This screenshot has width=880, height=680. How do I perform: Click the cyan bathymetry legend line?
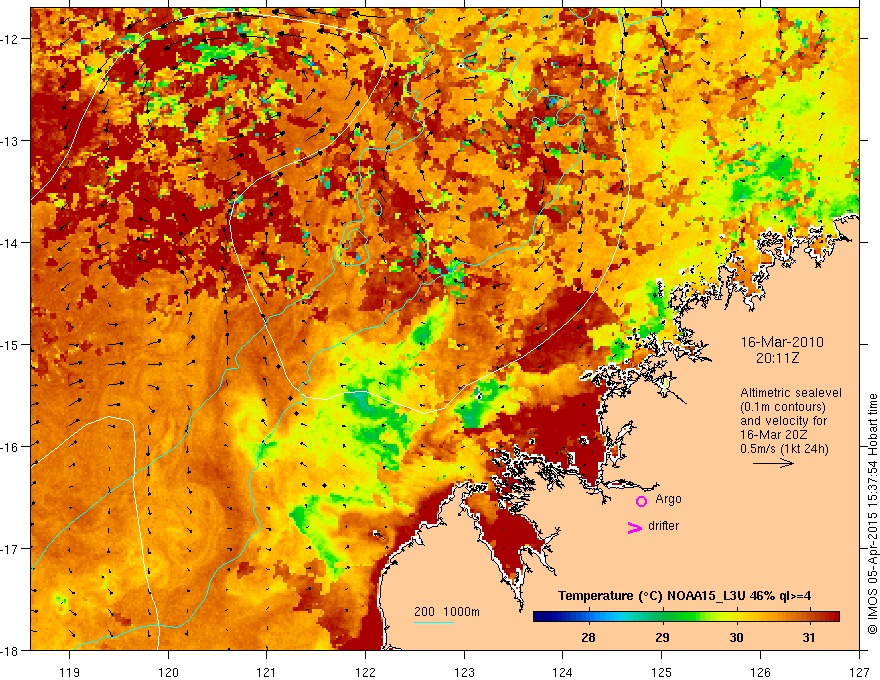click(434, 622)
